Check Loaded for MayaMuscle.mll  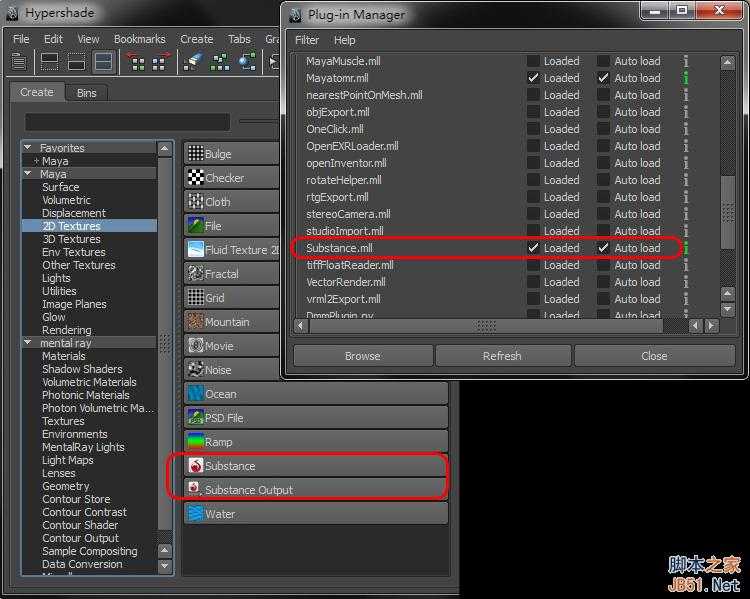pos(533,61)
